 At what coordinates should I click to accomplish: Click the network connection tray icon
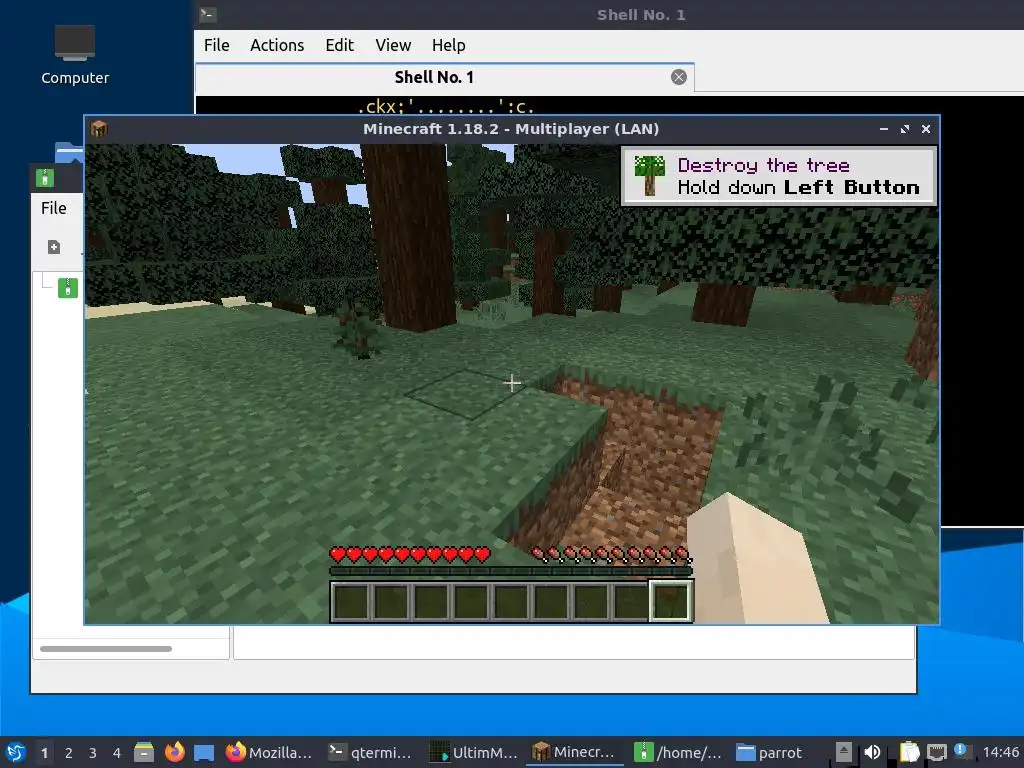(x=937, y=752)
